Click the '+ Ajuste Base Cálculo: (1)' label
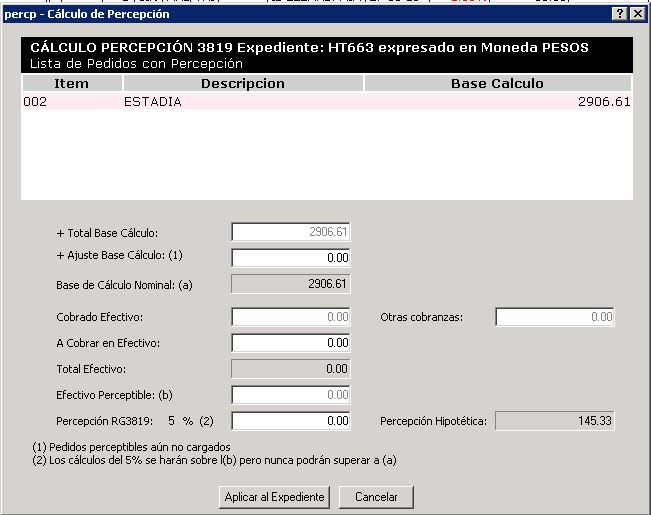This screenshot has width=651, height=515. pyautogui.click(x=120, y=255)
